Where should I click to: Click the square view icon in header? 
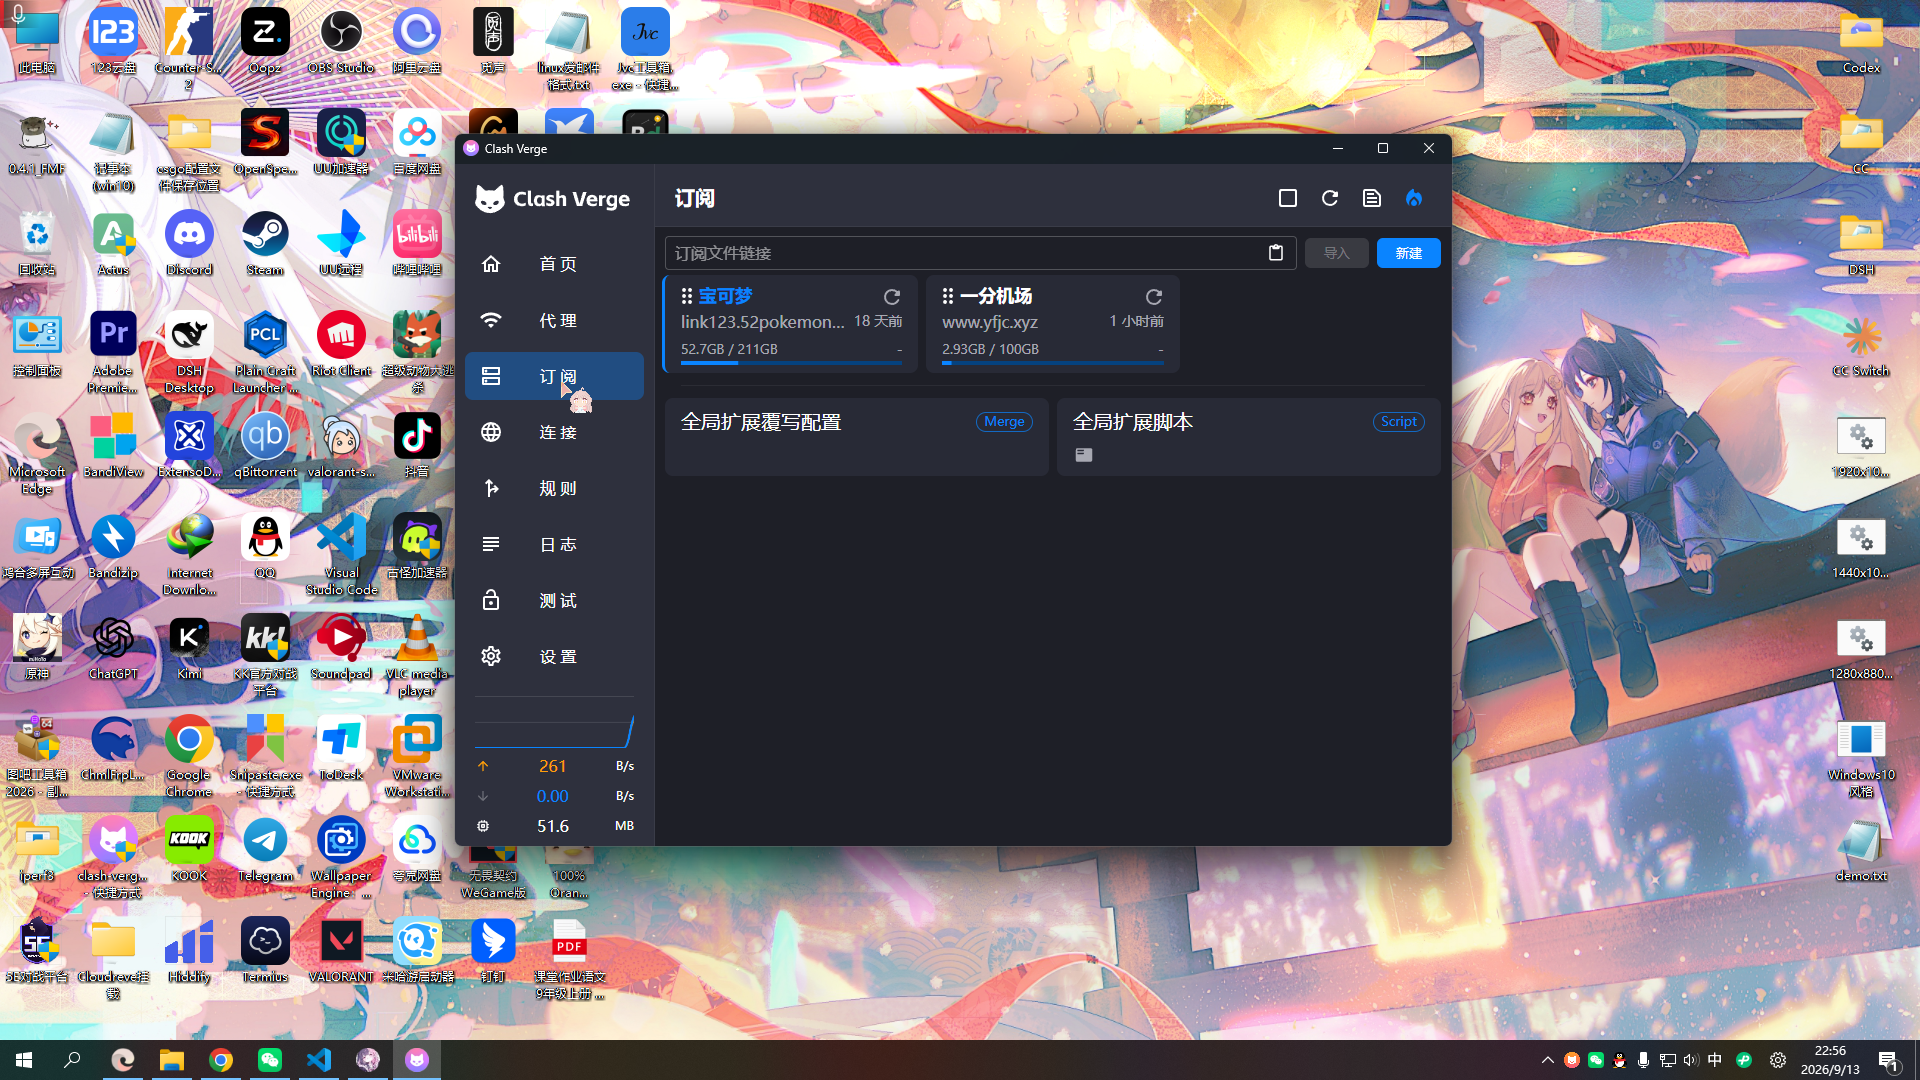click(1288, 198)
